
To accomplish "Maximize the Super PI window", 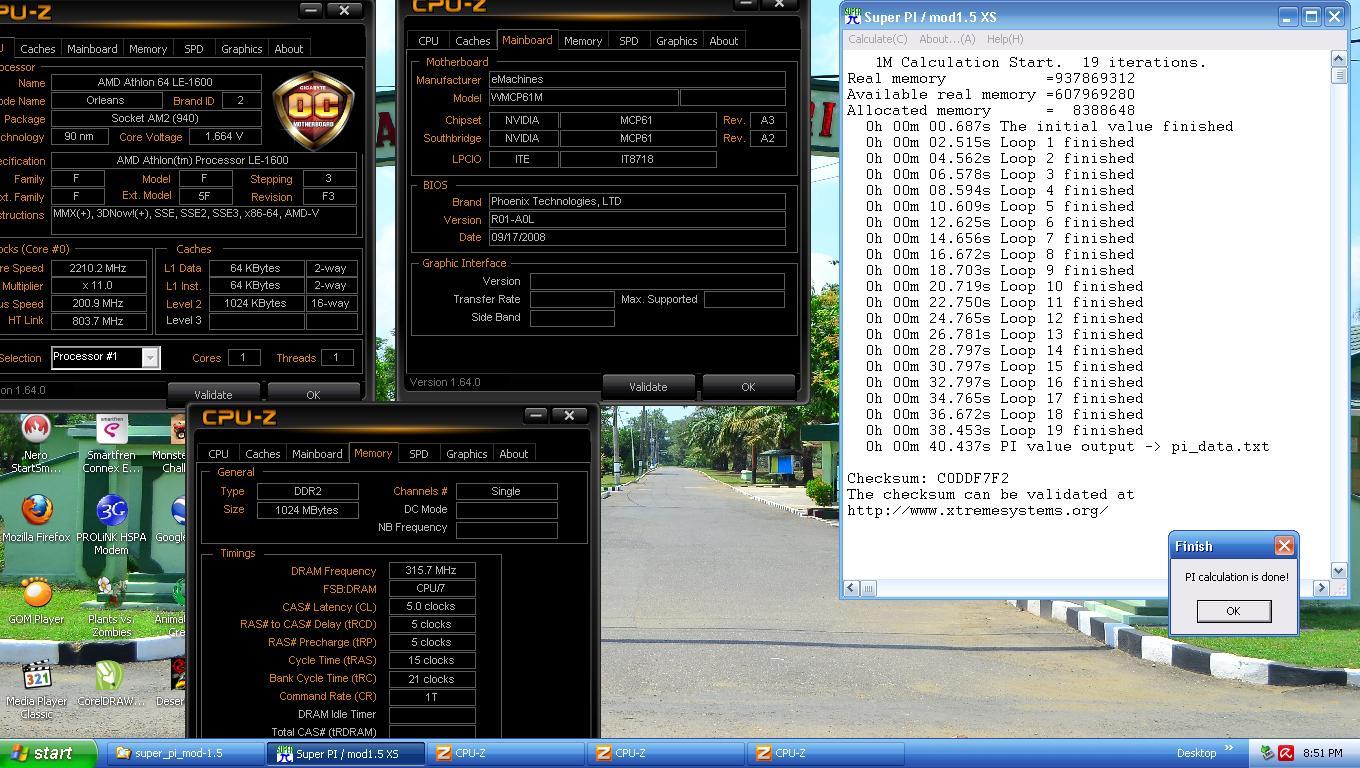I will coord(1310,16).
